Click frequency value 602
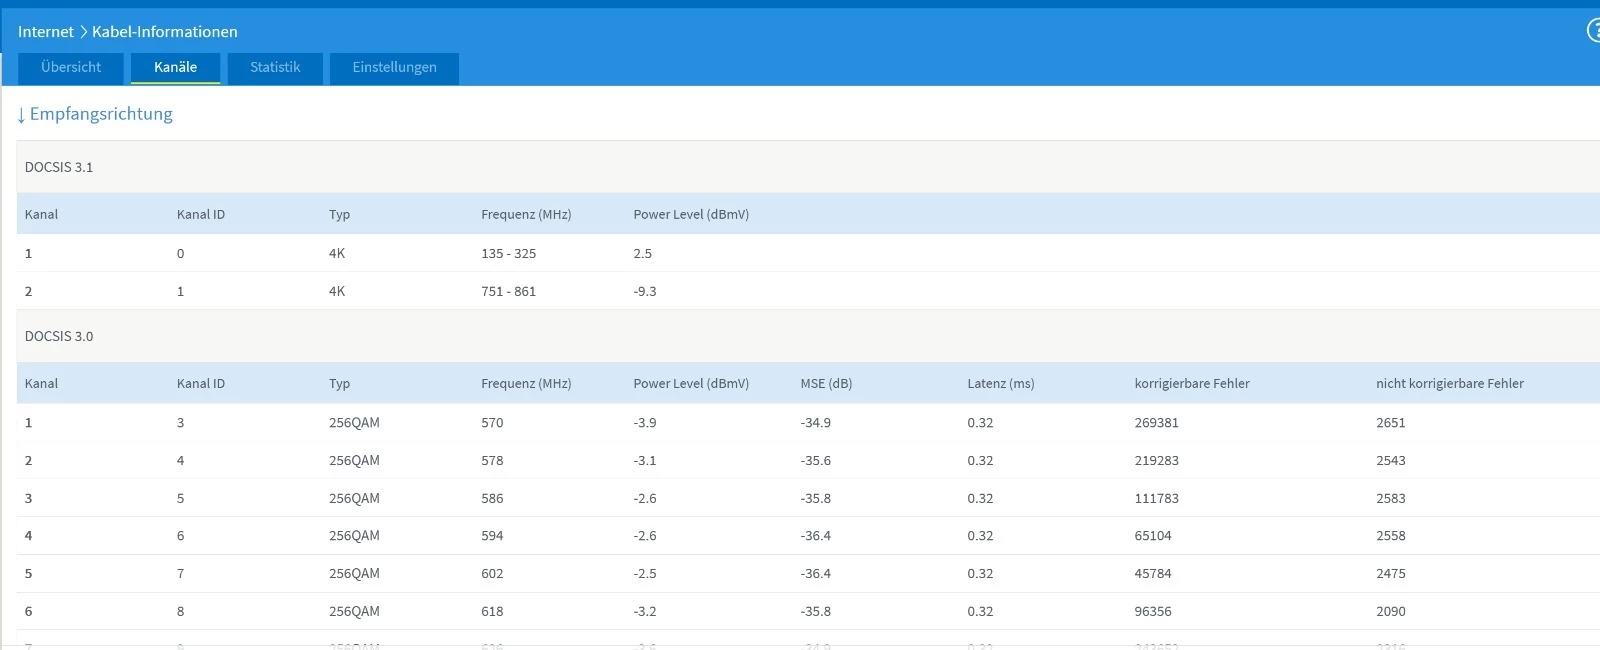Viewport: 1600px width, 650px height. [x=492, y=574]
